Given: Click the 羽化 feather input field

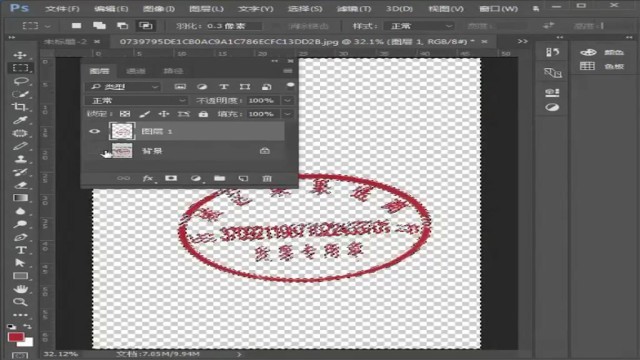Looking at the screenshot, I should click(233, 26).
